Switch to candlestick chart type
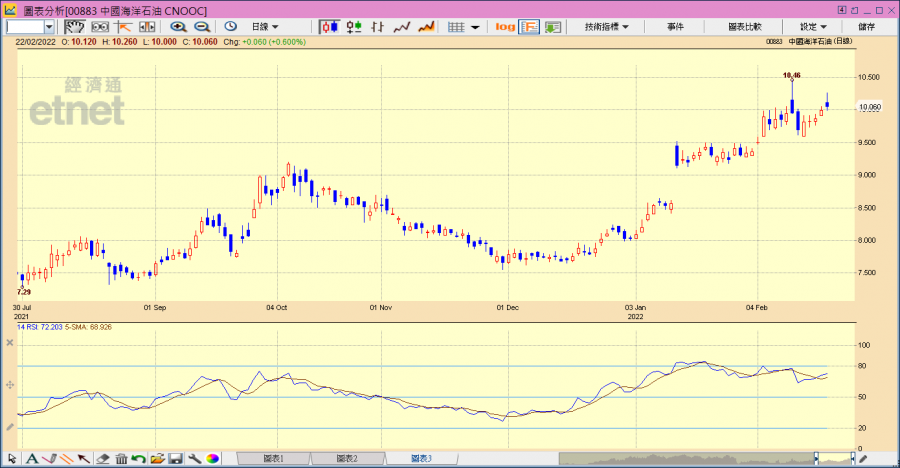Viewport: 900px width, 468px height. (329, 27)
